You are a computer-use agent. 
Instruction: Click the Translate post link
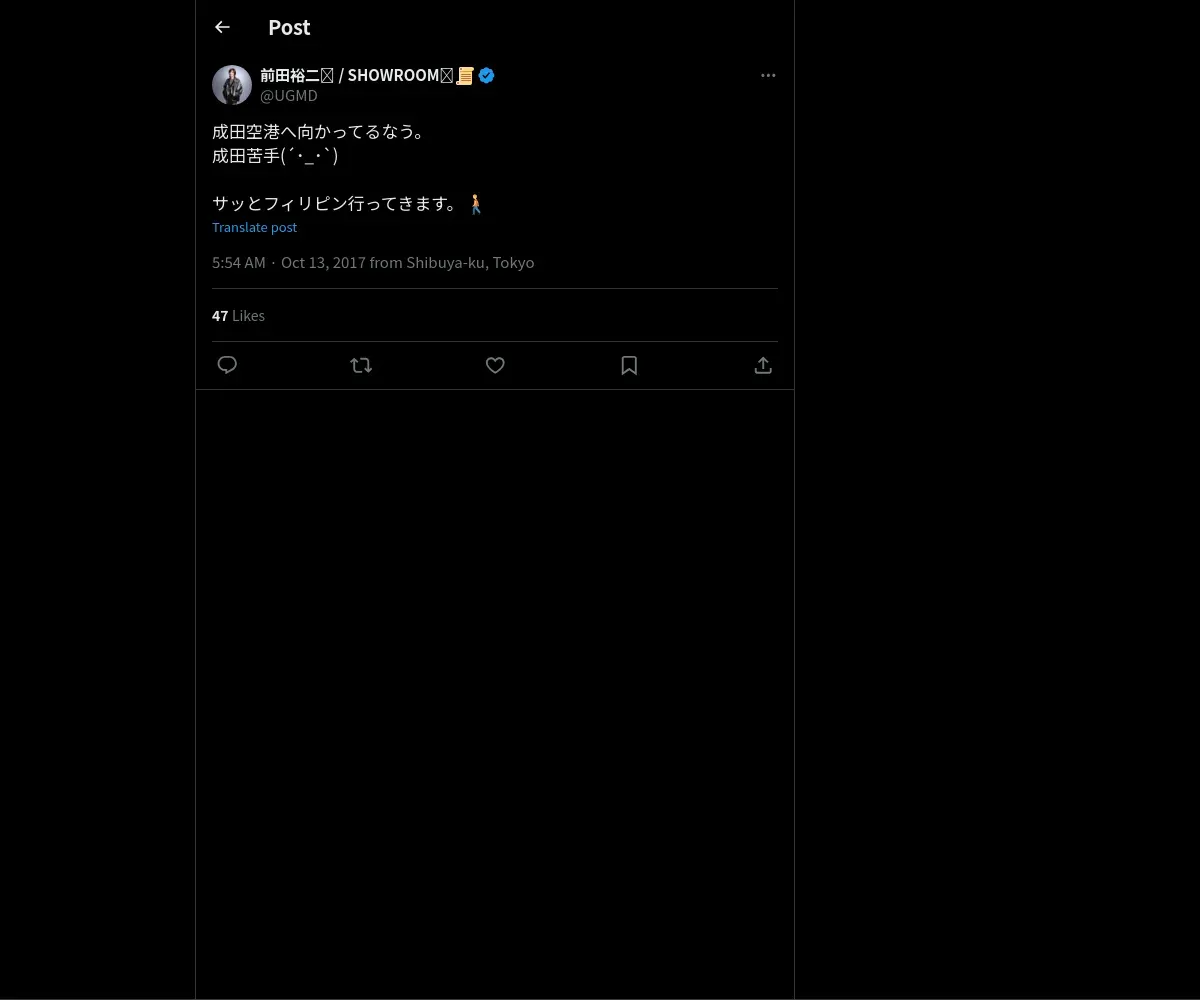[x=254, y=227]
